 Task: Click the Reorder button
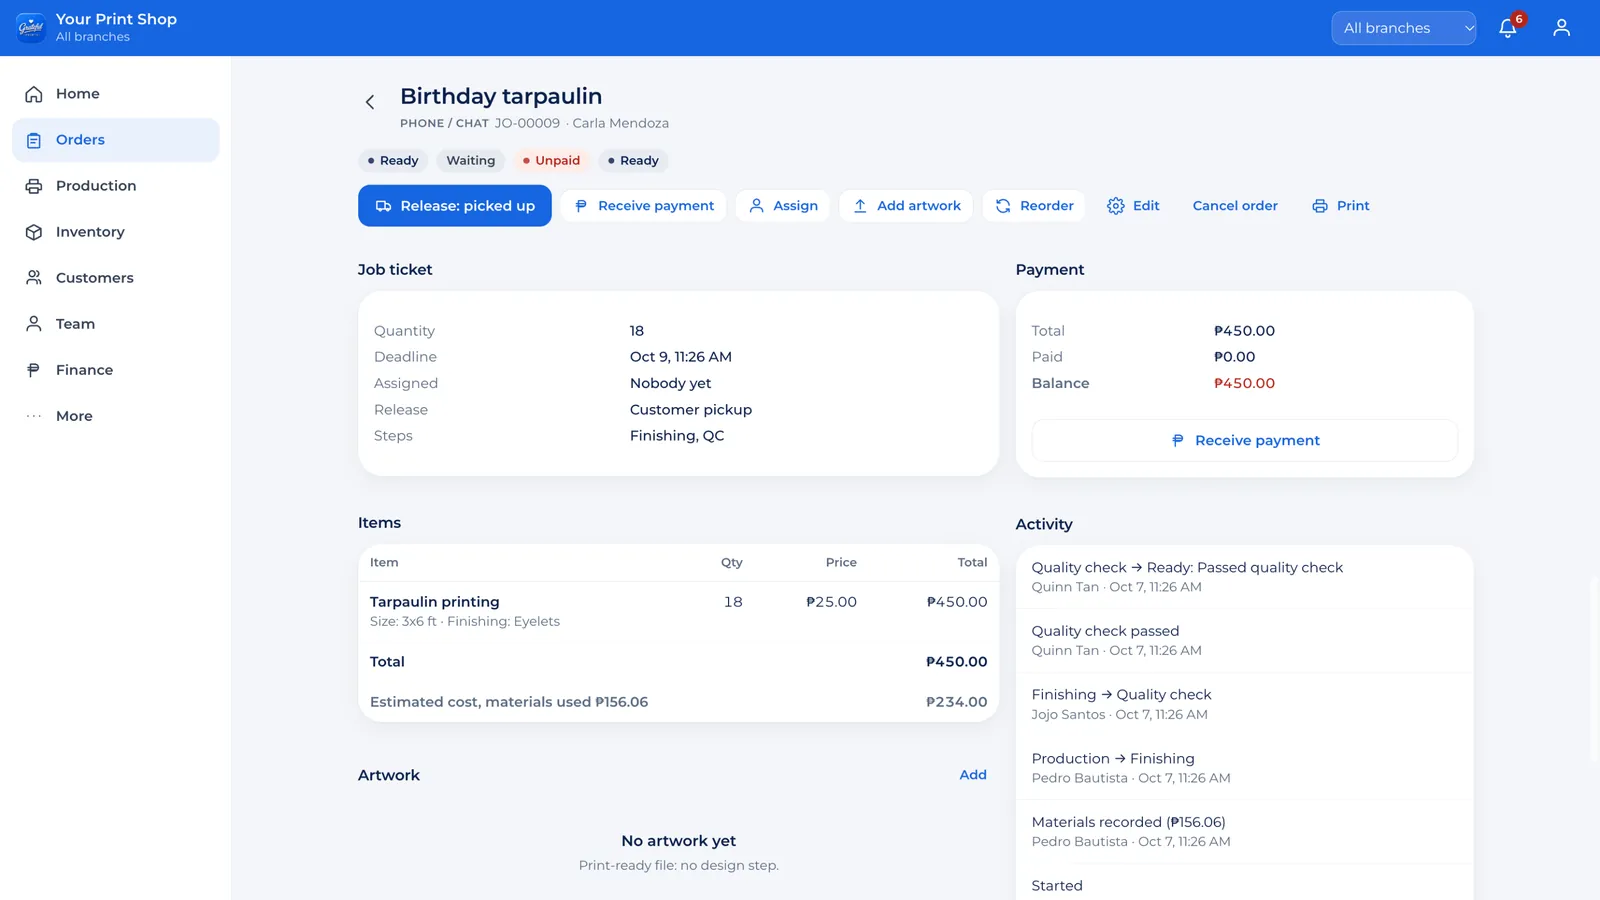1034,206
